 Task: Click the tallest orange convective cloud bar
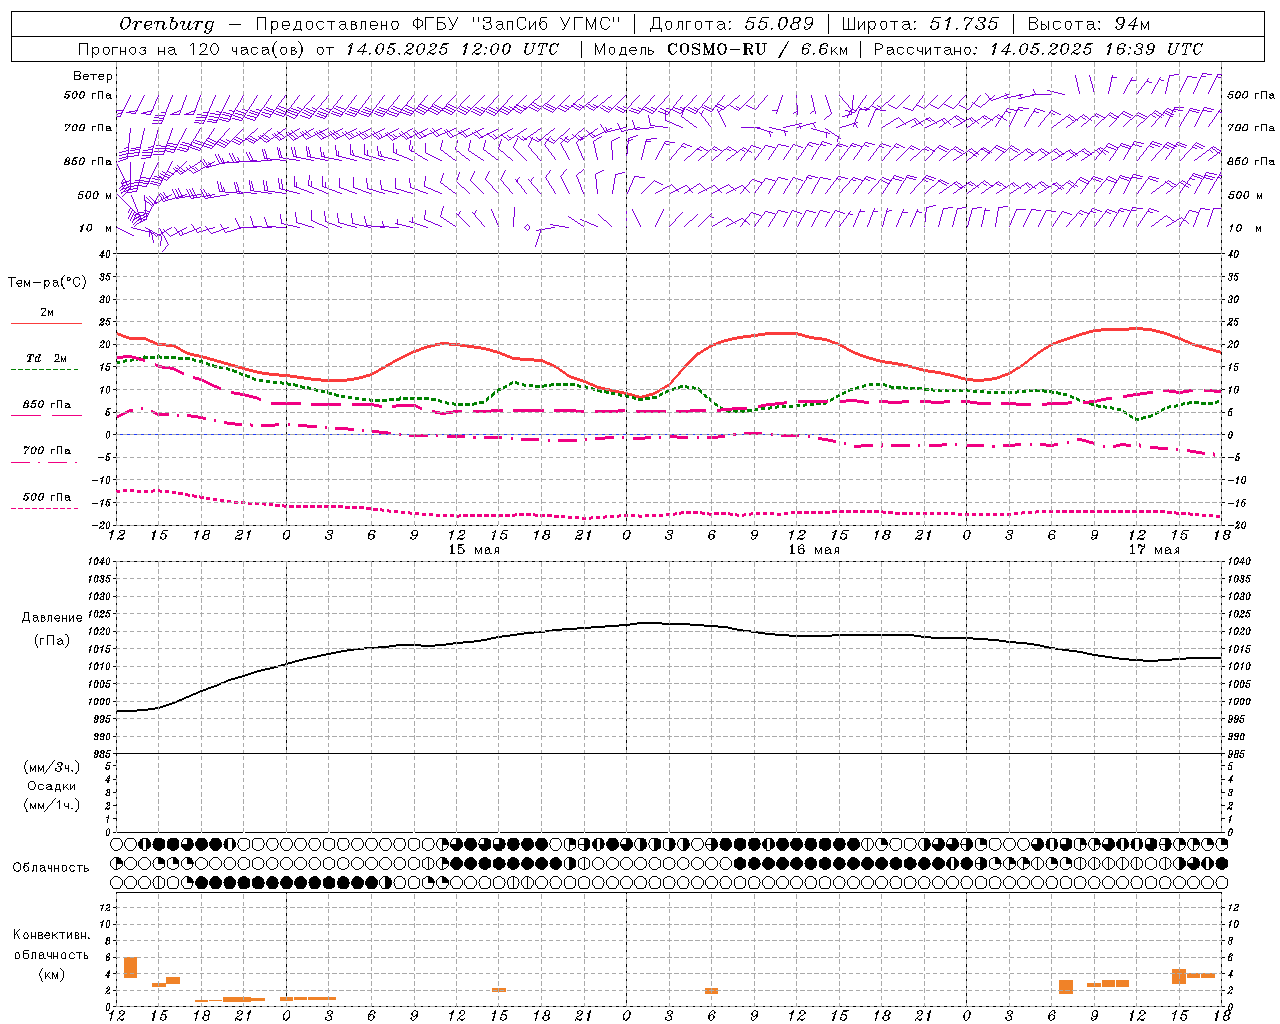coord(130,967)
